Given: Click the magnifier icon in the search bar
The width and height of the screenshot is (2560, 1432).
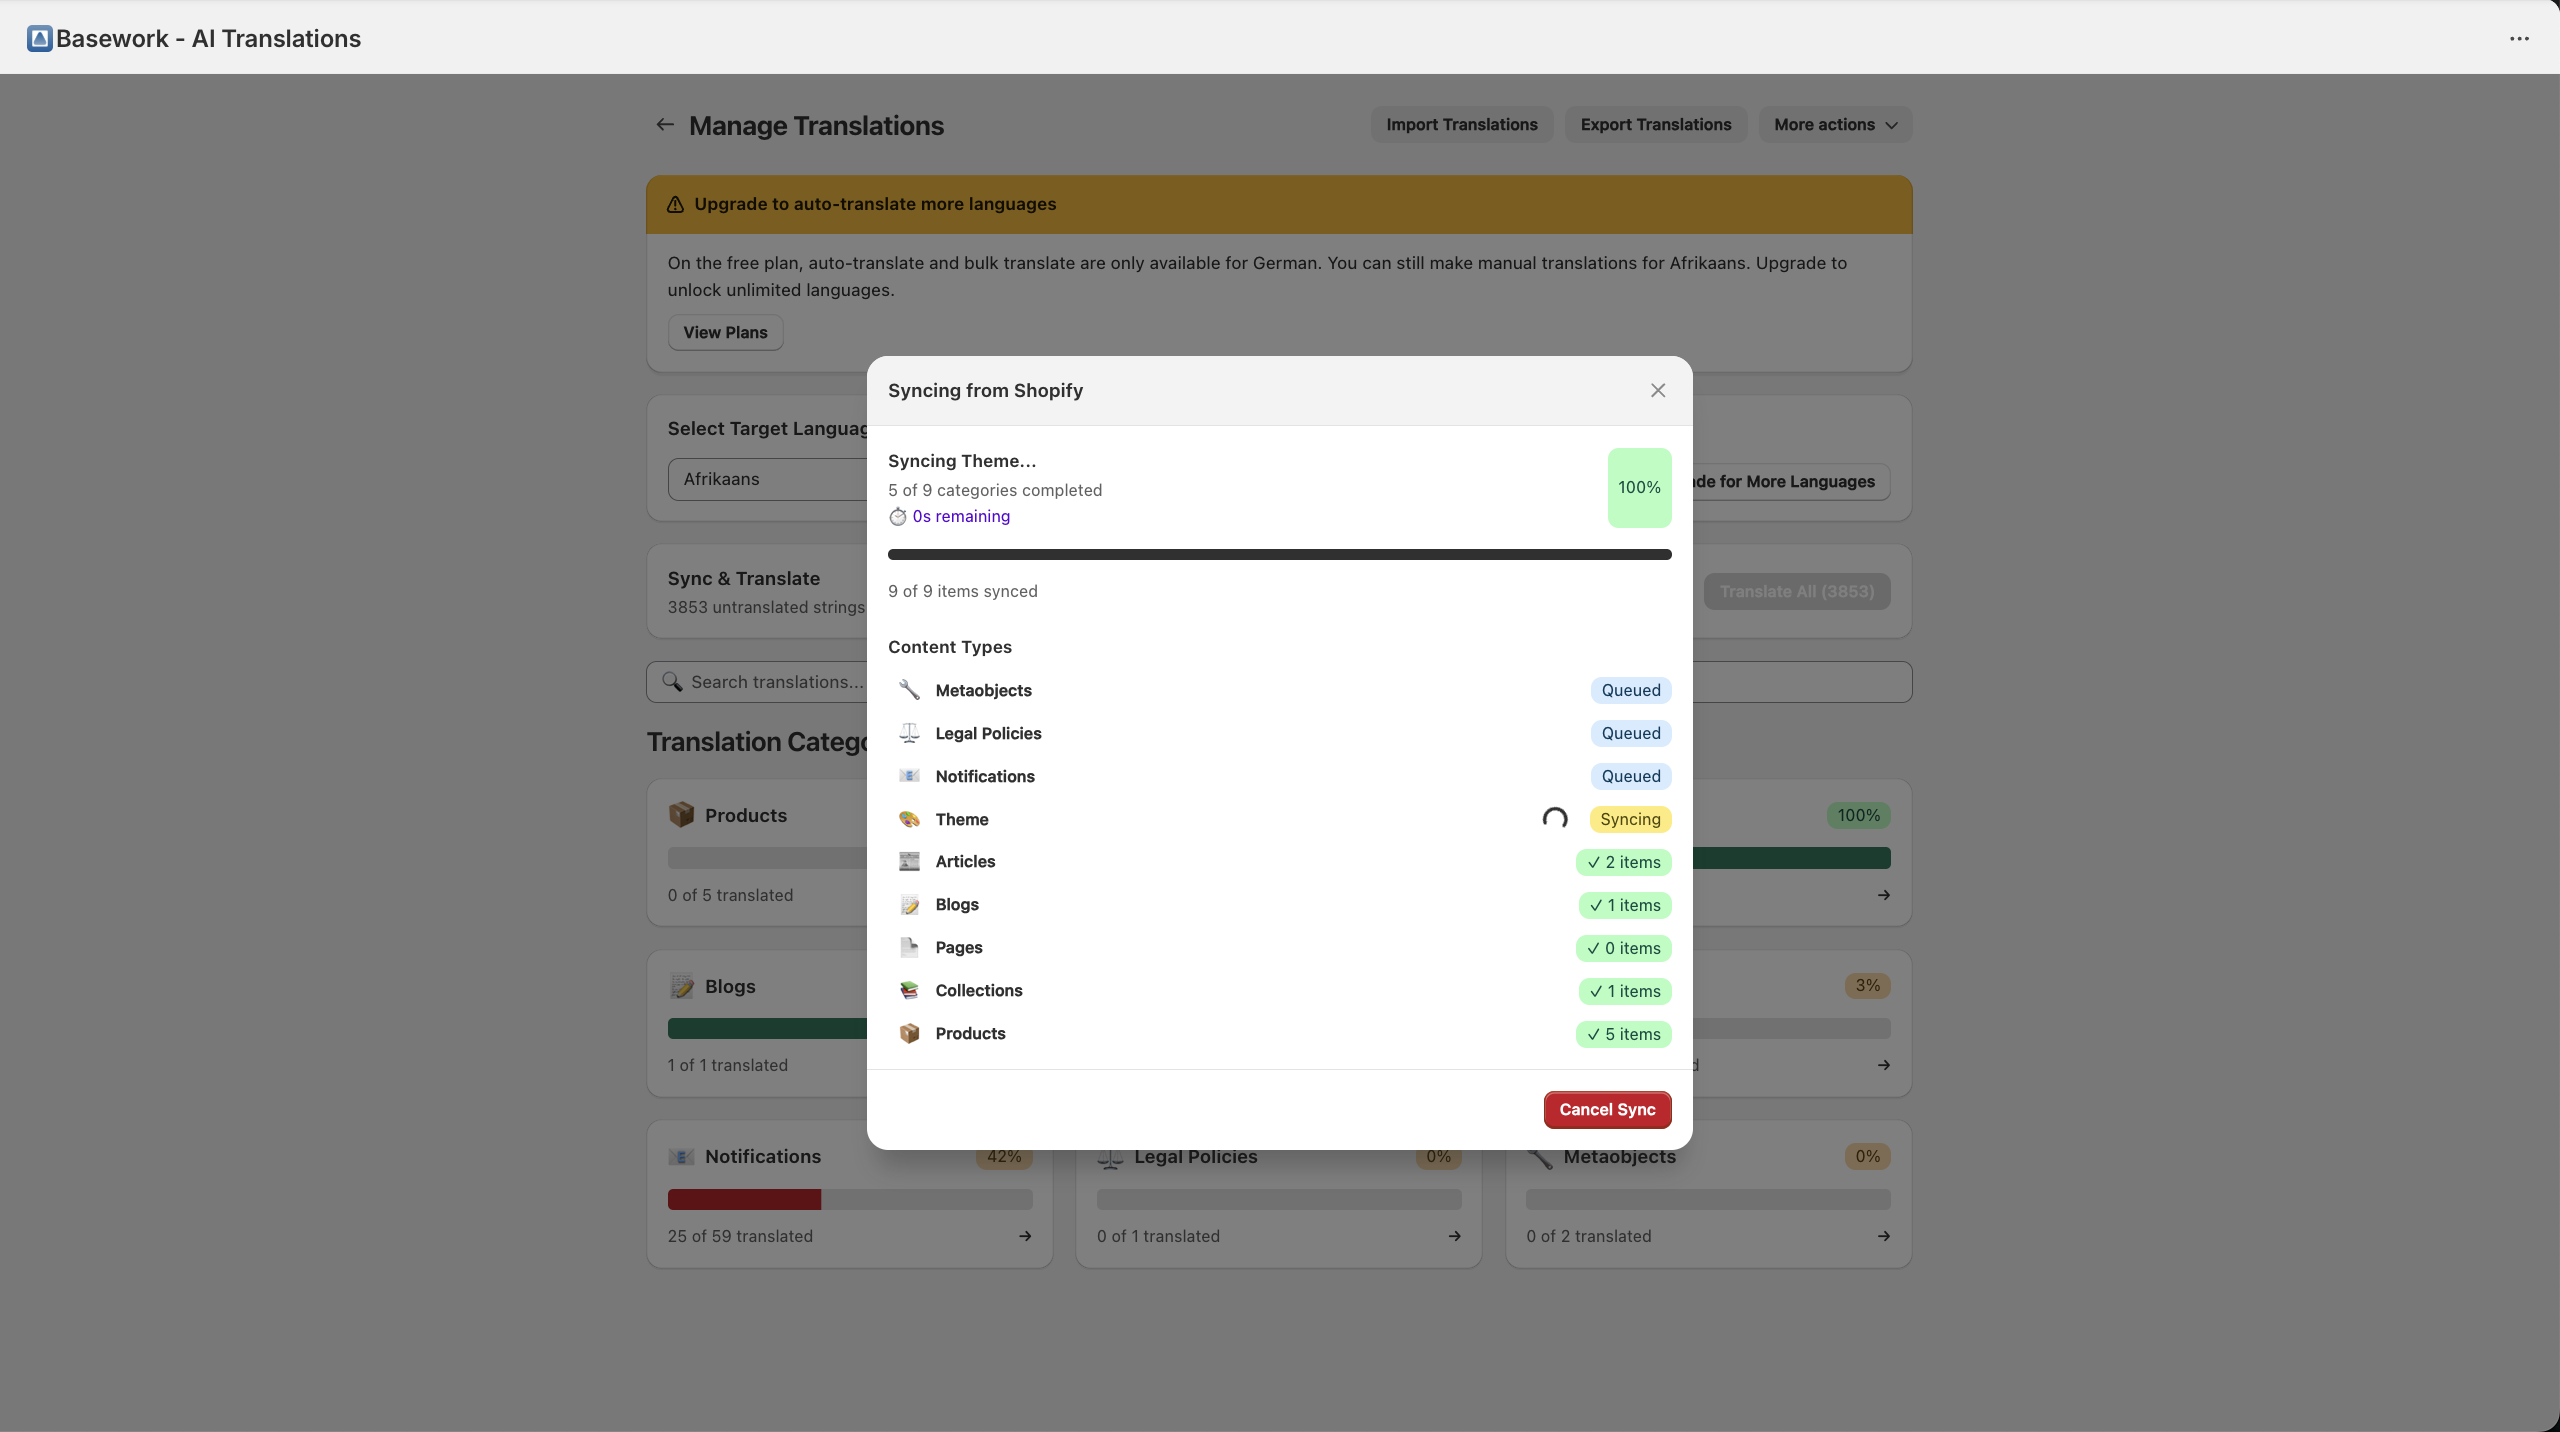Looking at the screenshot, I should (674, 682).
